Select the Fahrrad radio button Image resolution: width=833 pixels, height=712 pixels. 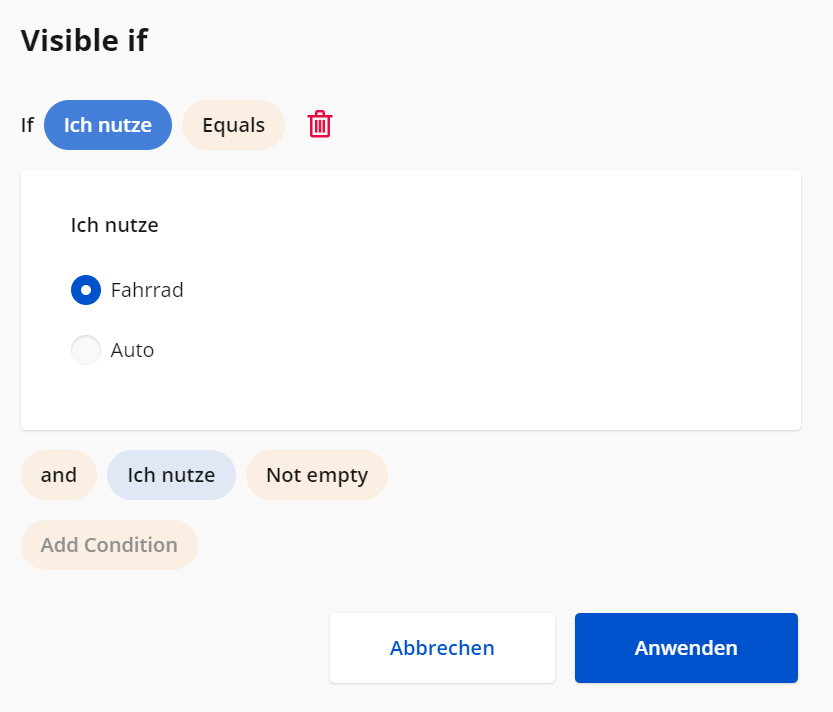coord(86,290)
